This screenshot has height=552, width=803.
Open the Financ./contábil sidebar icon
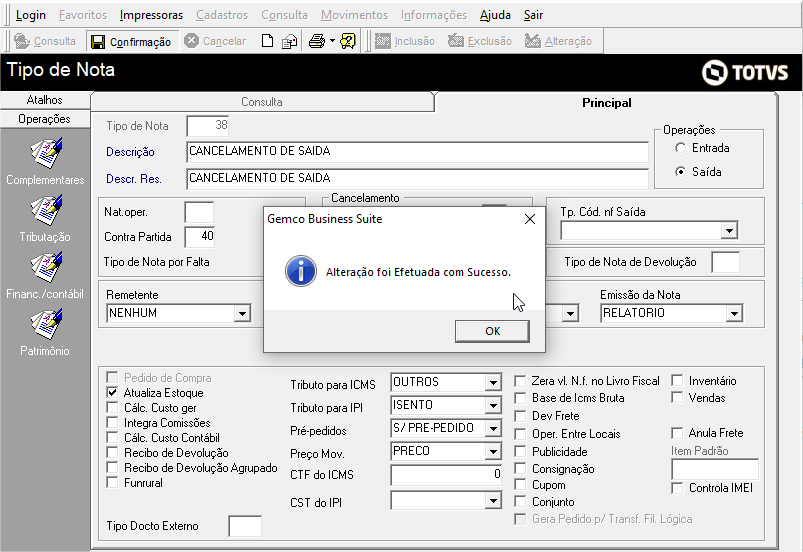pos(46,267)
